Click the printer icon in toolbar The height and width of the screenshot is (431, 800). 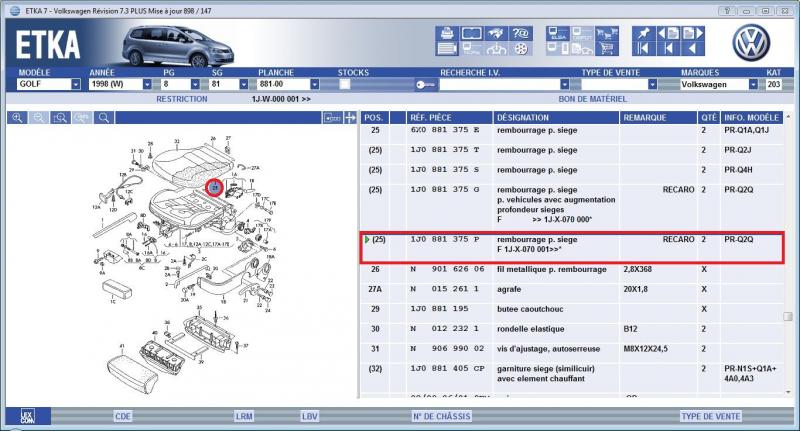[x=447, y=33]
